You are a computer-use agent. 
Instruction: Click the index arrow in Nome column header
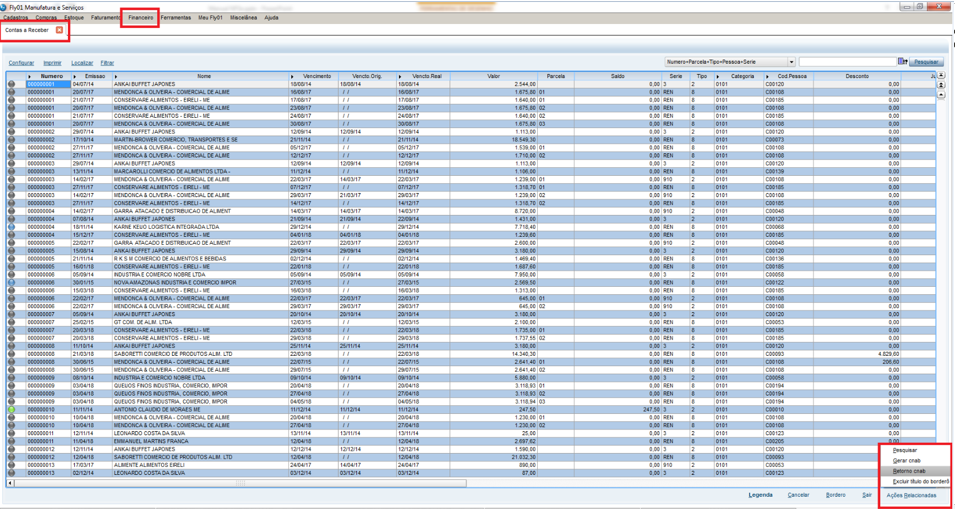[115, 76]
